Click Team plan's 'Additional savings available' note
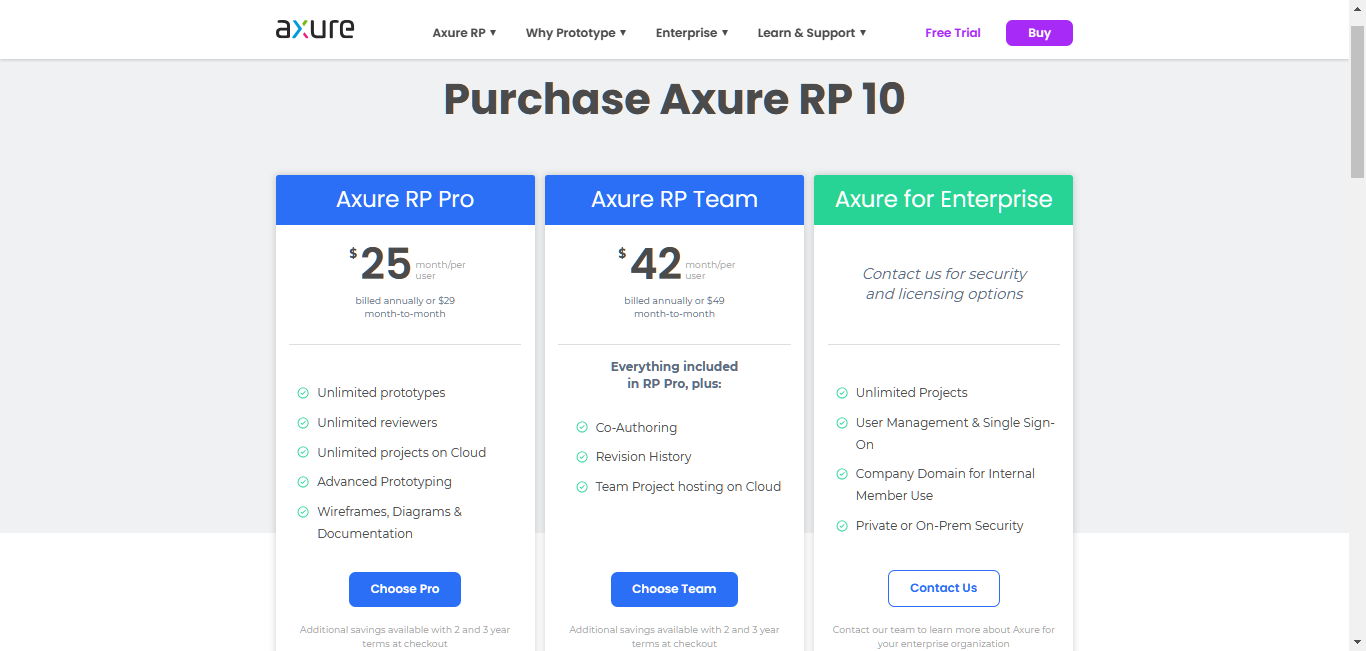Image resolution: width=1366 pixels, height=651 pixels. pos(674,637)
